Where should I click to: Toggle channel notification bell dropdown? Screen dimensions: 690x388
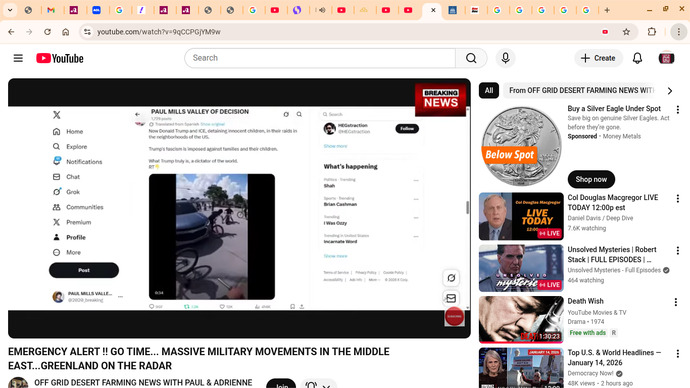[318, 384]
